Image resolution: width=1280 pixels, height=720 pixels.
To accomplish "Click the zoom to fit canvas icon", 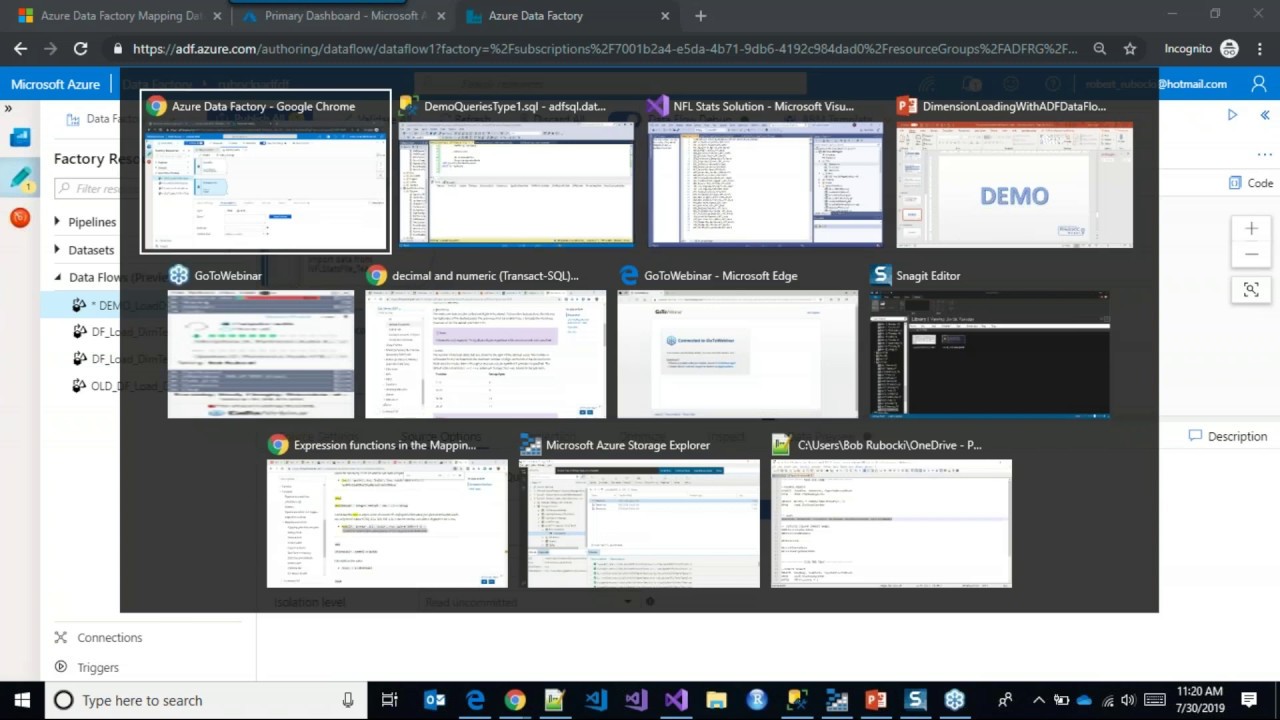I will coord(1251,289).
